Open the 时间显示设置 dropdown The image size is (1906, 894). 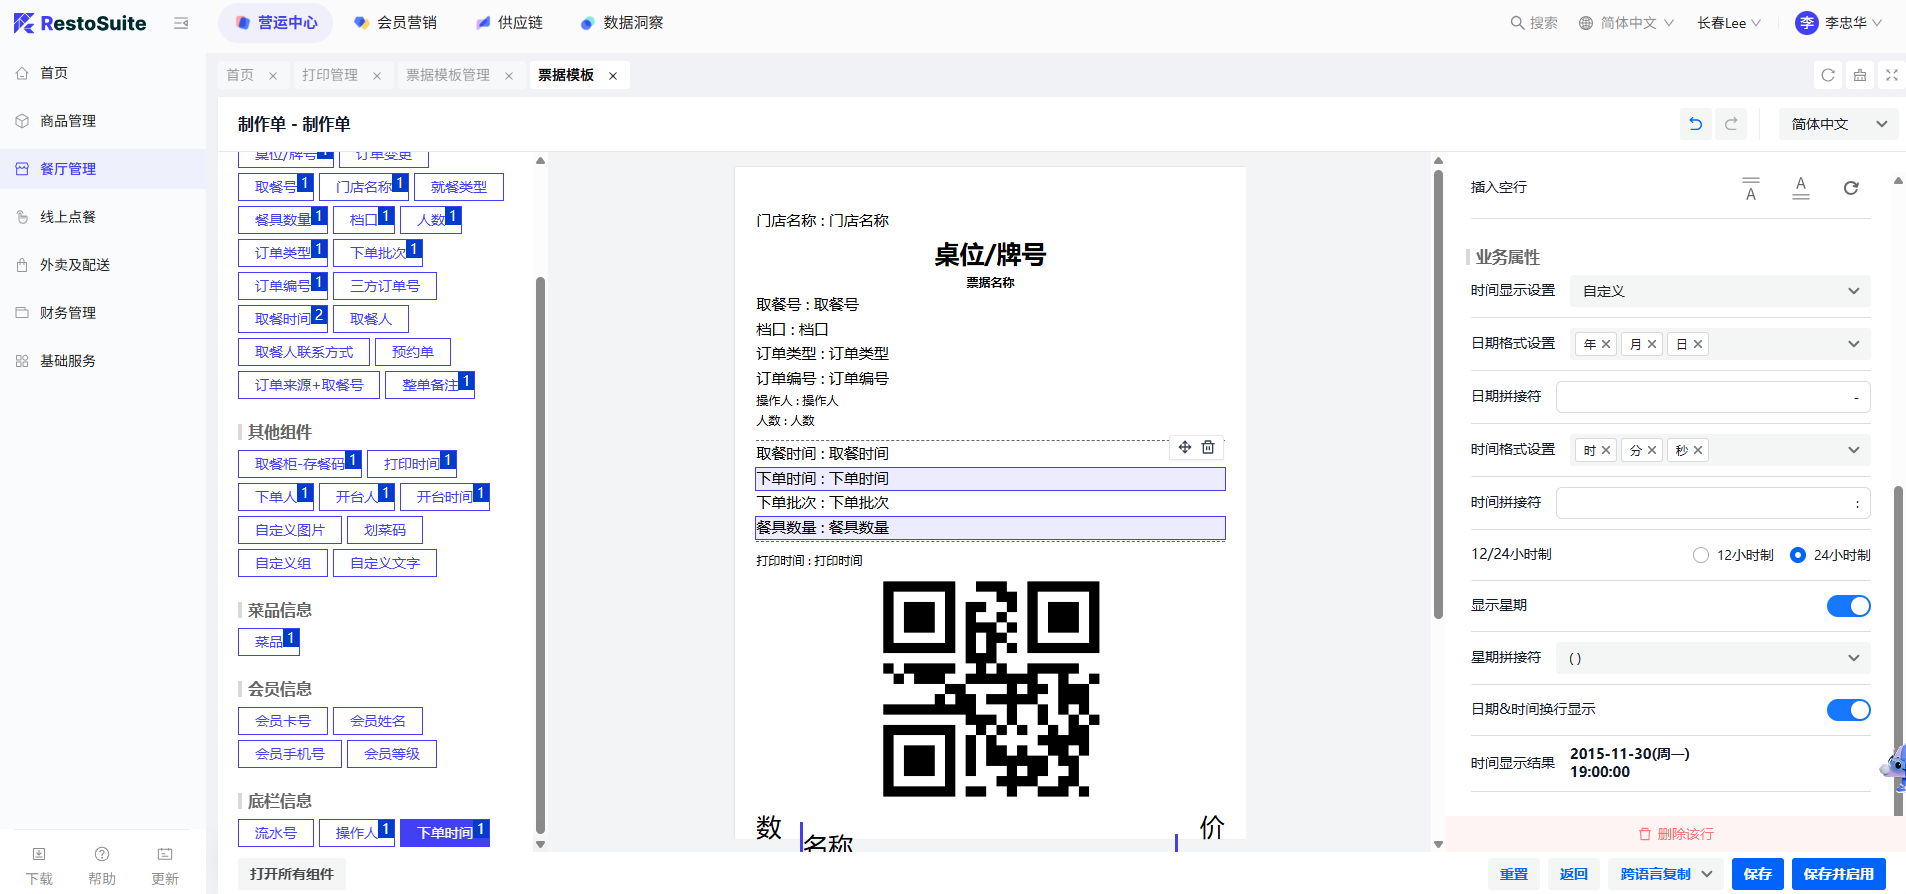pyautogui.click(x=1720, y=291)
